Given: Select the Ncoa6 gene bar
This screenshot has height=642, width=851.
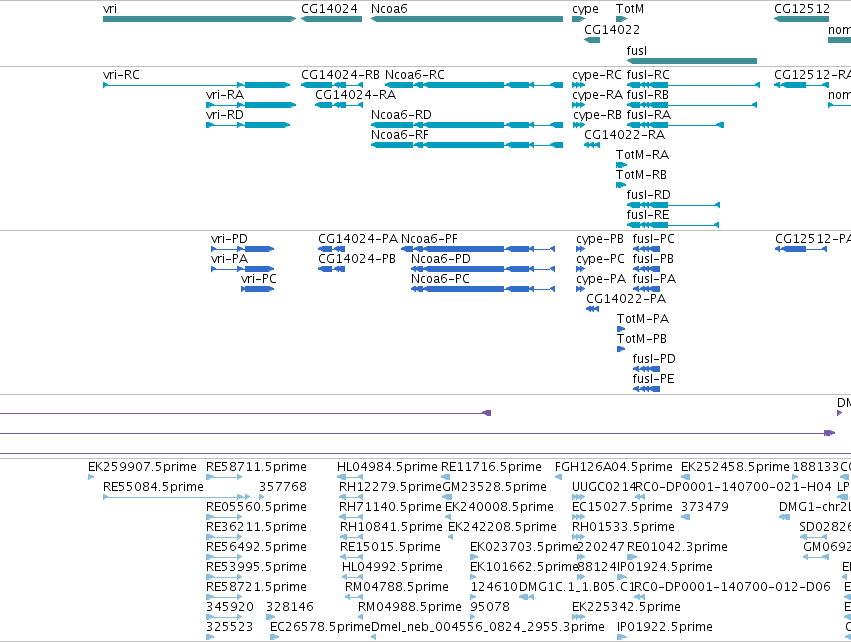Looking at the screenshot, I should [x=467, y=19].
